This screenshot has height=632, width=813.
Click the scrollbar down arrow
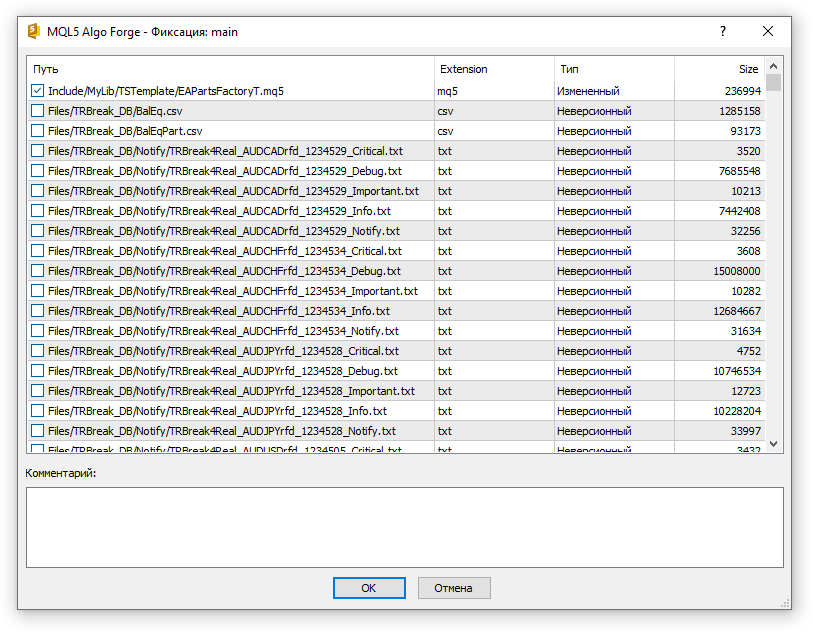tap(774, 444)
